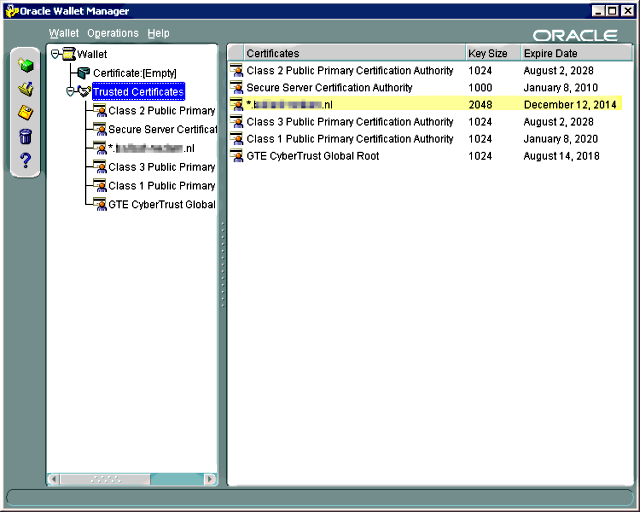Select Class 3 Public Primary in the tree
This screenshot has height=512, width=640.
(x=162, y=167)
